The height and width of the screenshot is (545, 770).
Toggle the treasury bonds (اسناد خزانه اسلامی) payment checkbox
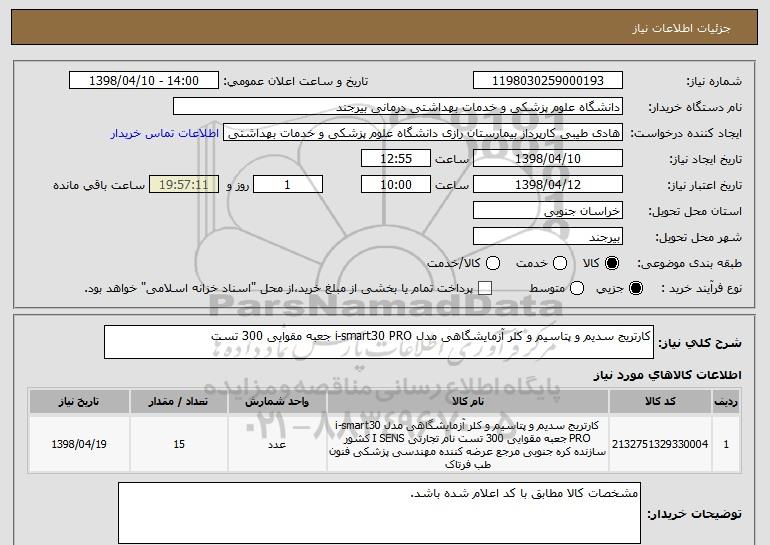pos(485,289)
